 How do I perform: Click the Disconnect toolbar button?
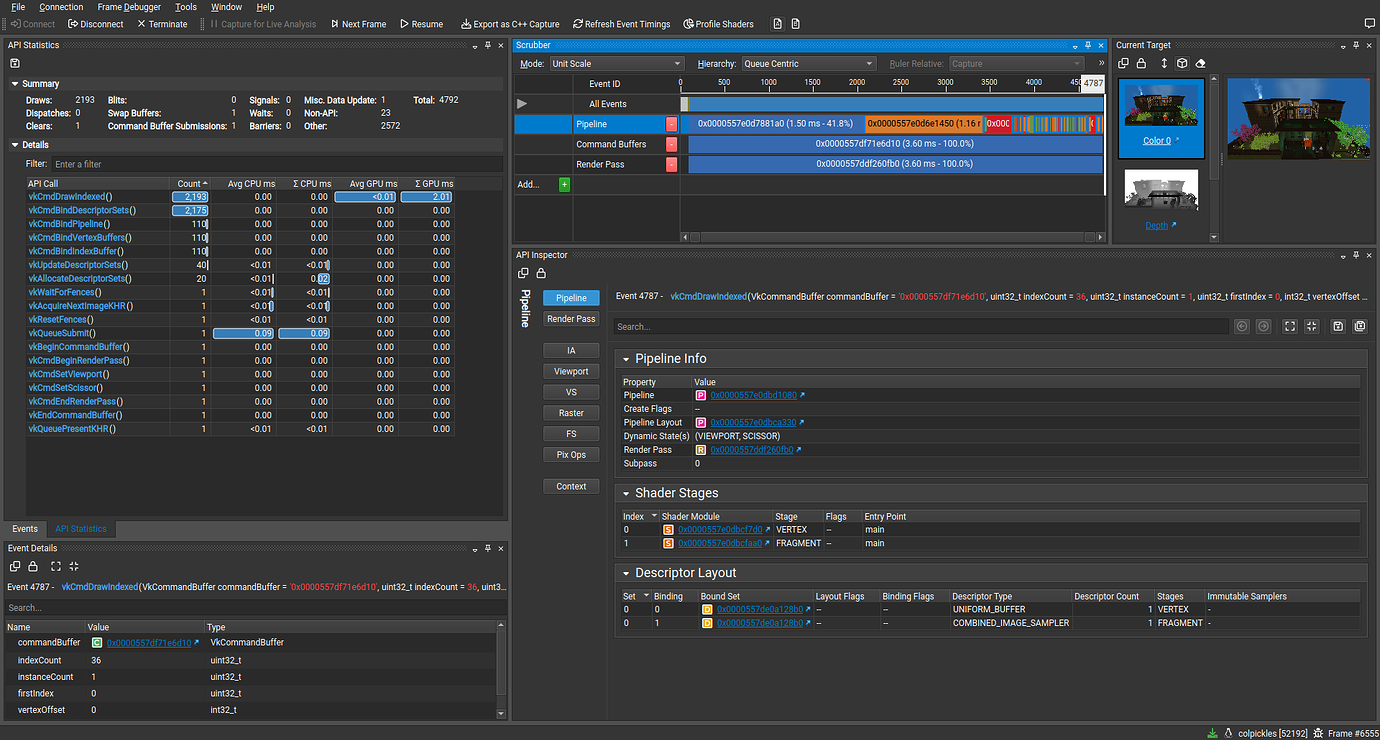pyautogui.click(x=96, y=24)
